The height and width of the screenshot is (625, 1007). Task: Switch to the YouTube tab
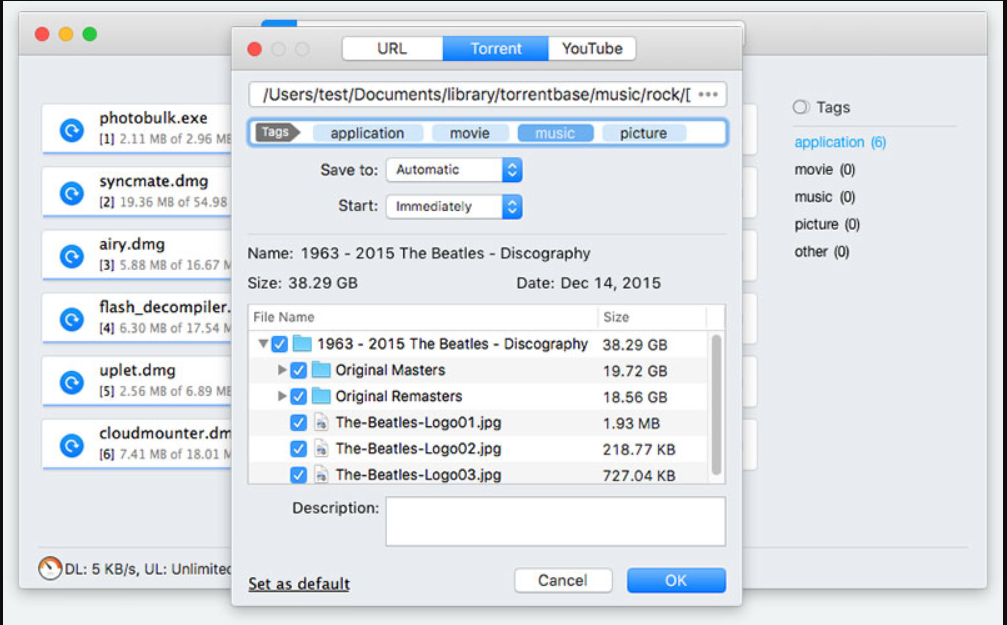[x=592, y=49]
